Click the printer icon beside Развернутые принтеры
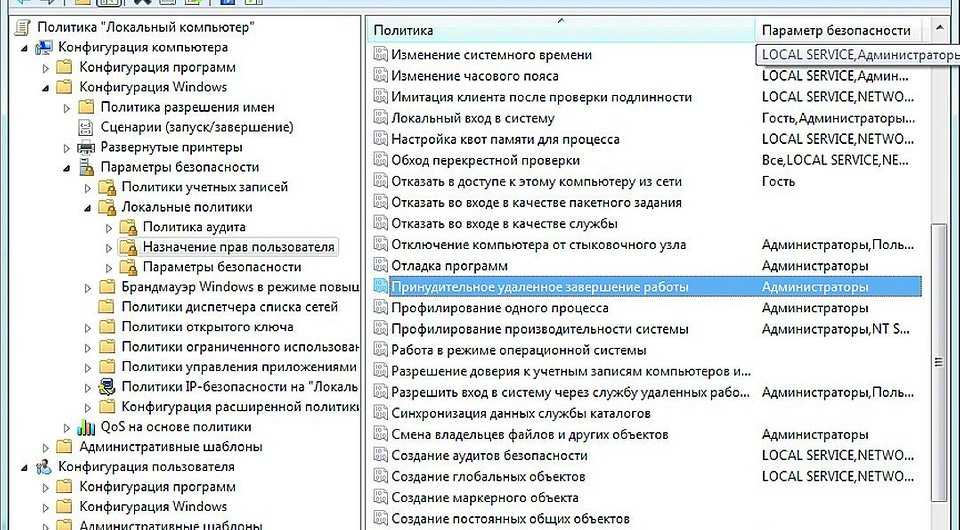 click(x=85, y=147)
